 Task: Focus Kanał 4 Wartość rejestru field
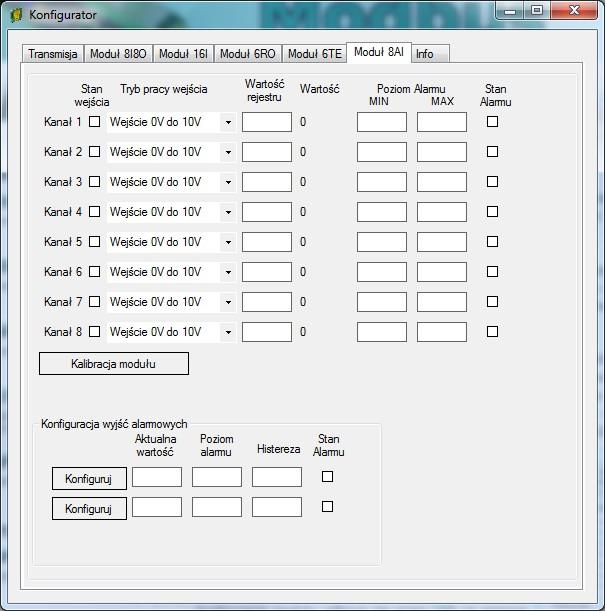(267, 212)
